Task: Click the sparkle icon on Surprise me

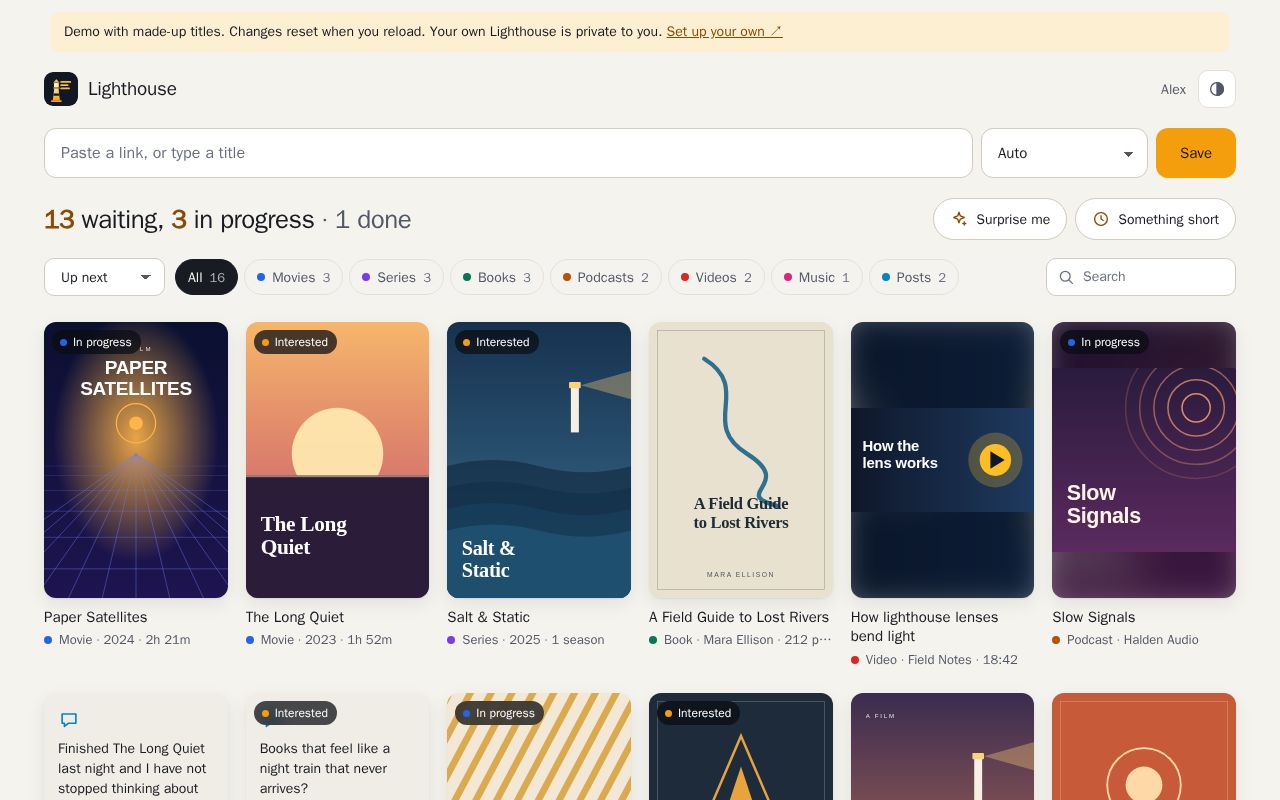Action: pos(960,219)
